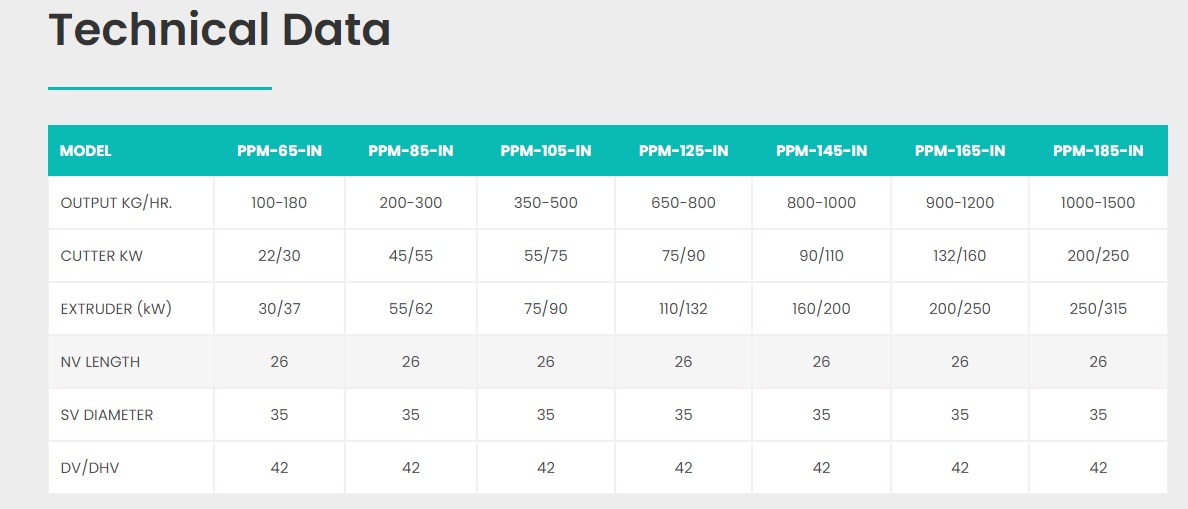Click the Technical Data heading

(220, 30)
